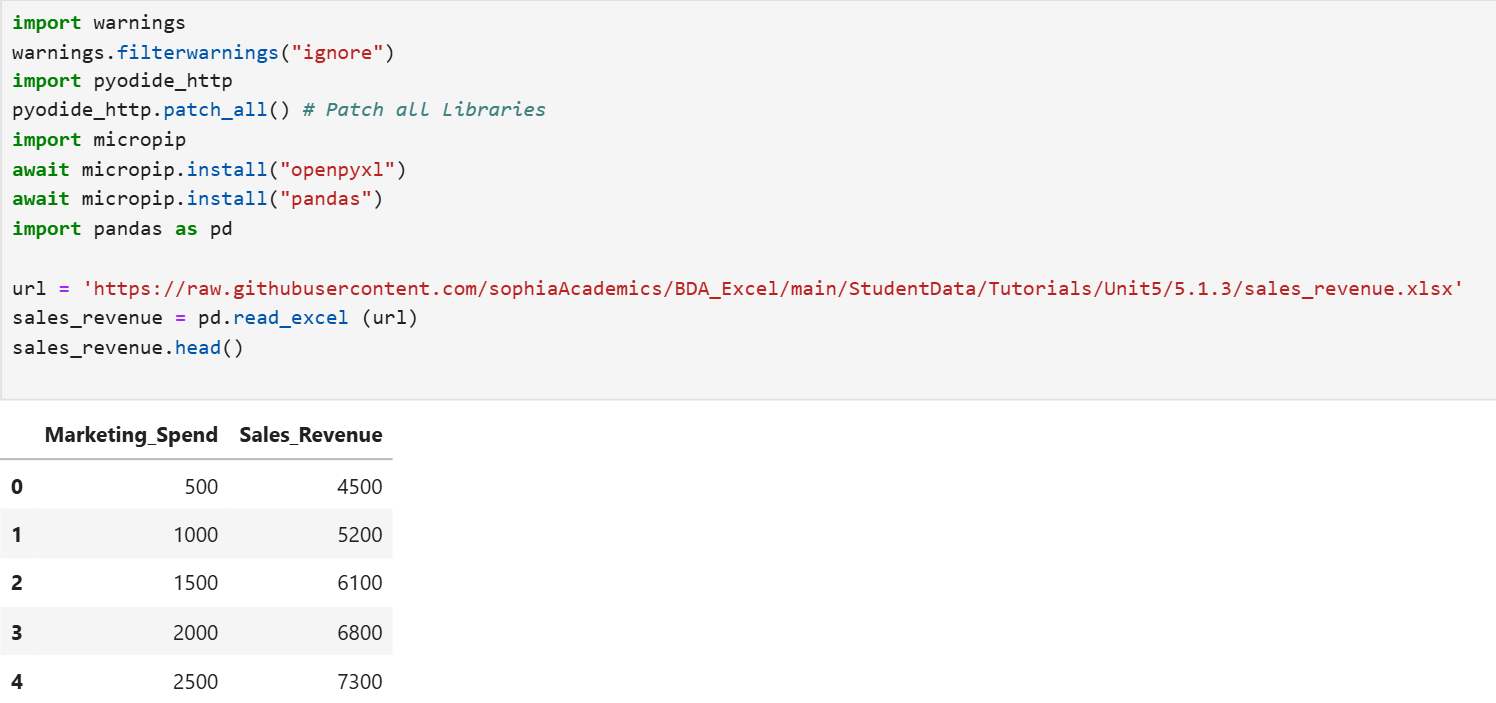Click the import pandas as pd line

(122, 229)
